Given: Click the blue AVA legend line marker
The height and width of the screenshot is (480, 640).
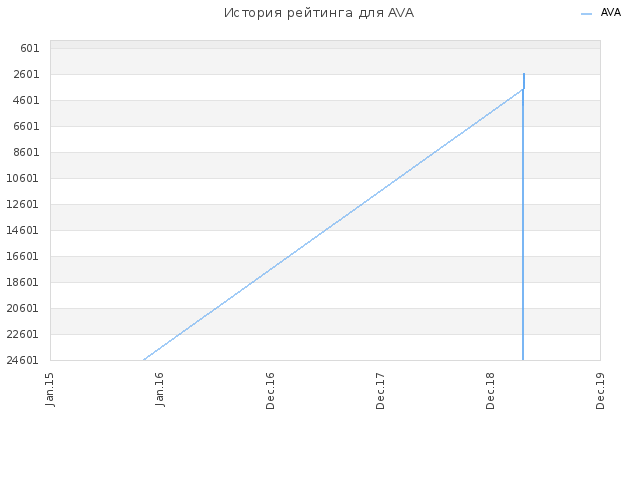Looking at the screenshot, I should pos(586,14).
